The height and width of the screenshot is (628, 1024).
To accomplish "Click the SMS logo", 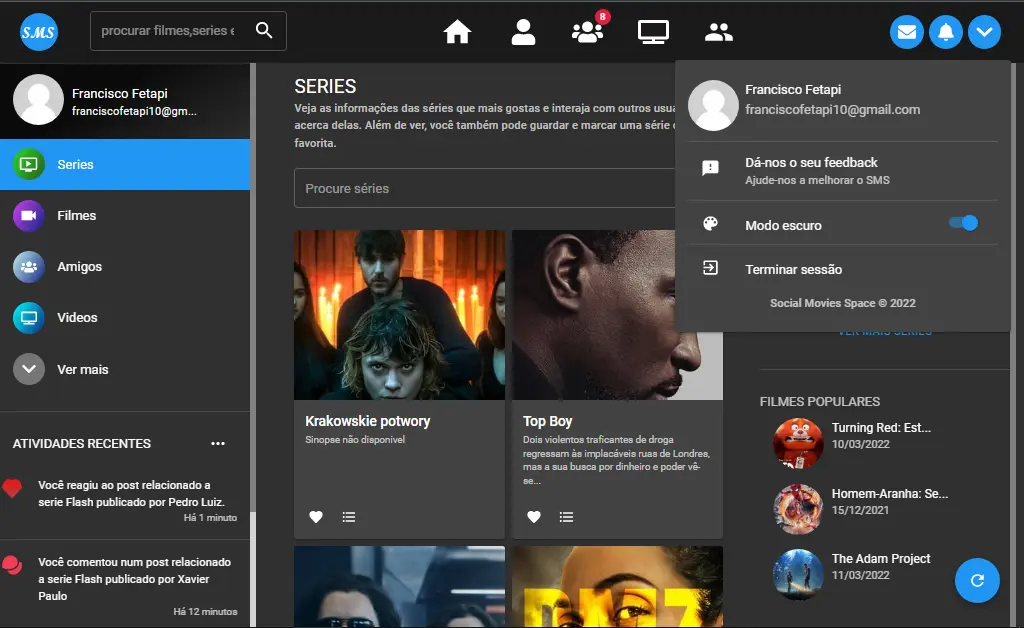I will click(x=39, y=31).
